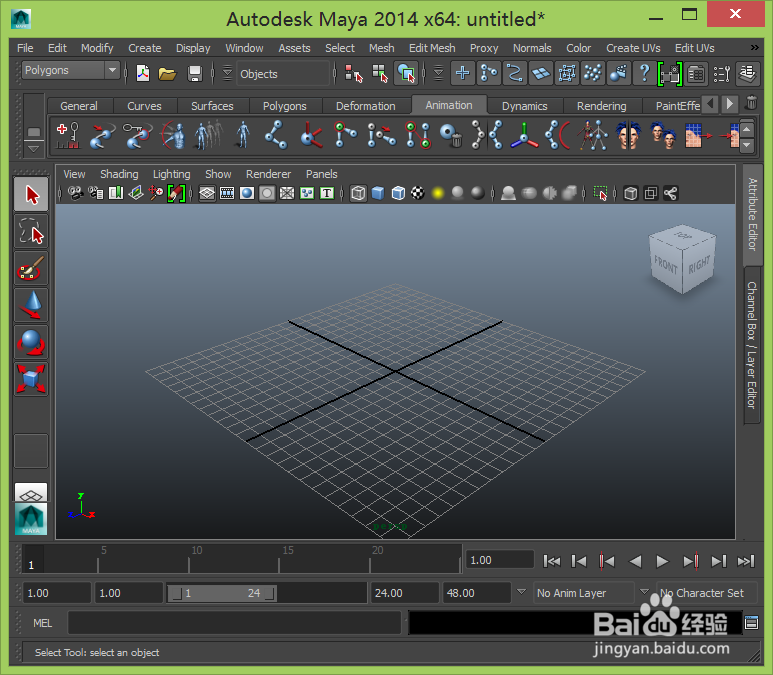Toggle viewport Isolate Select icon

(x=600, y=193)
